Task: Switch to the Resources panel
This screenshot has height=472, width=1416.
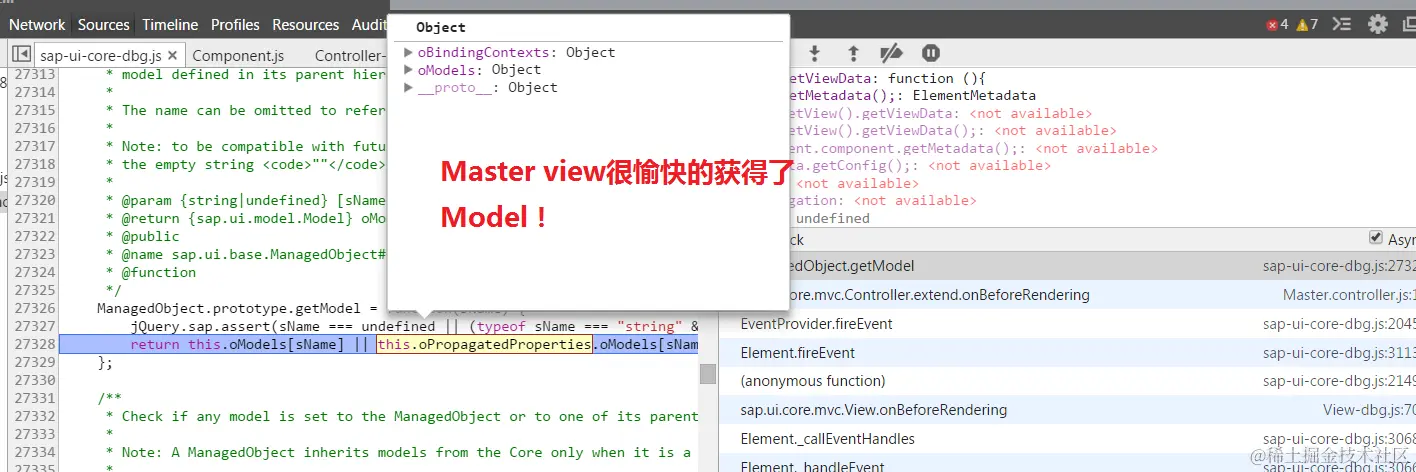Action: coord(306,24)
